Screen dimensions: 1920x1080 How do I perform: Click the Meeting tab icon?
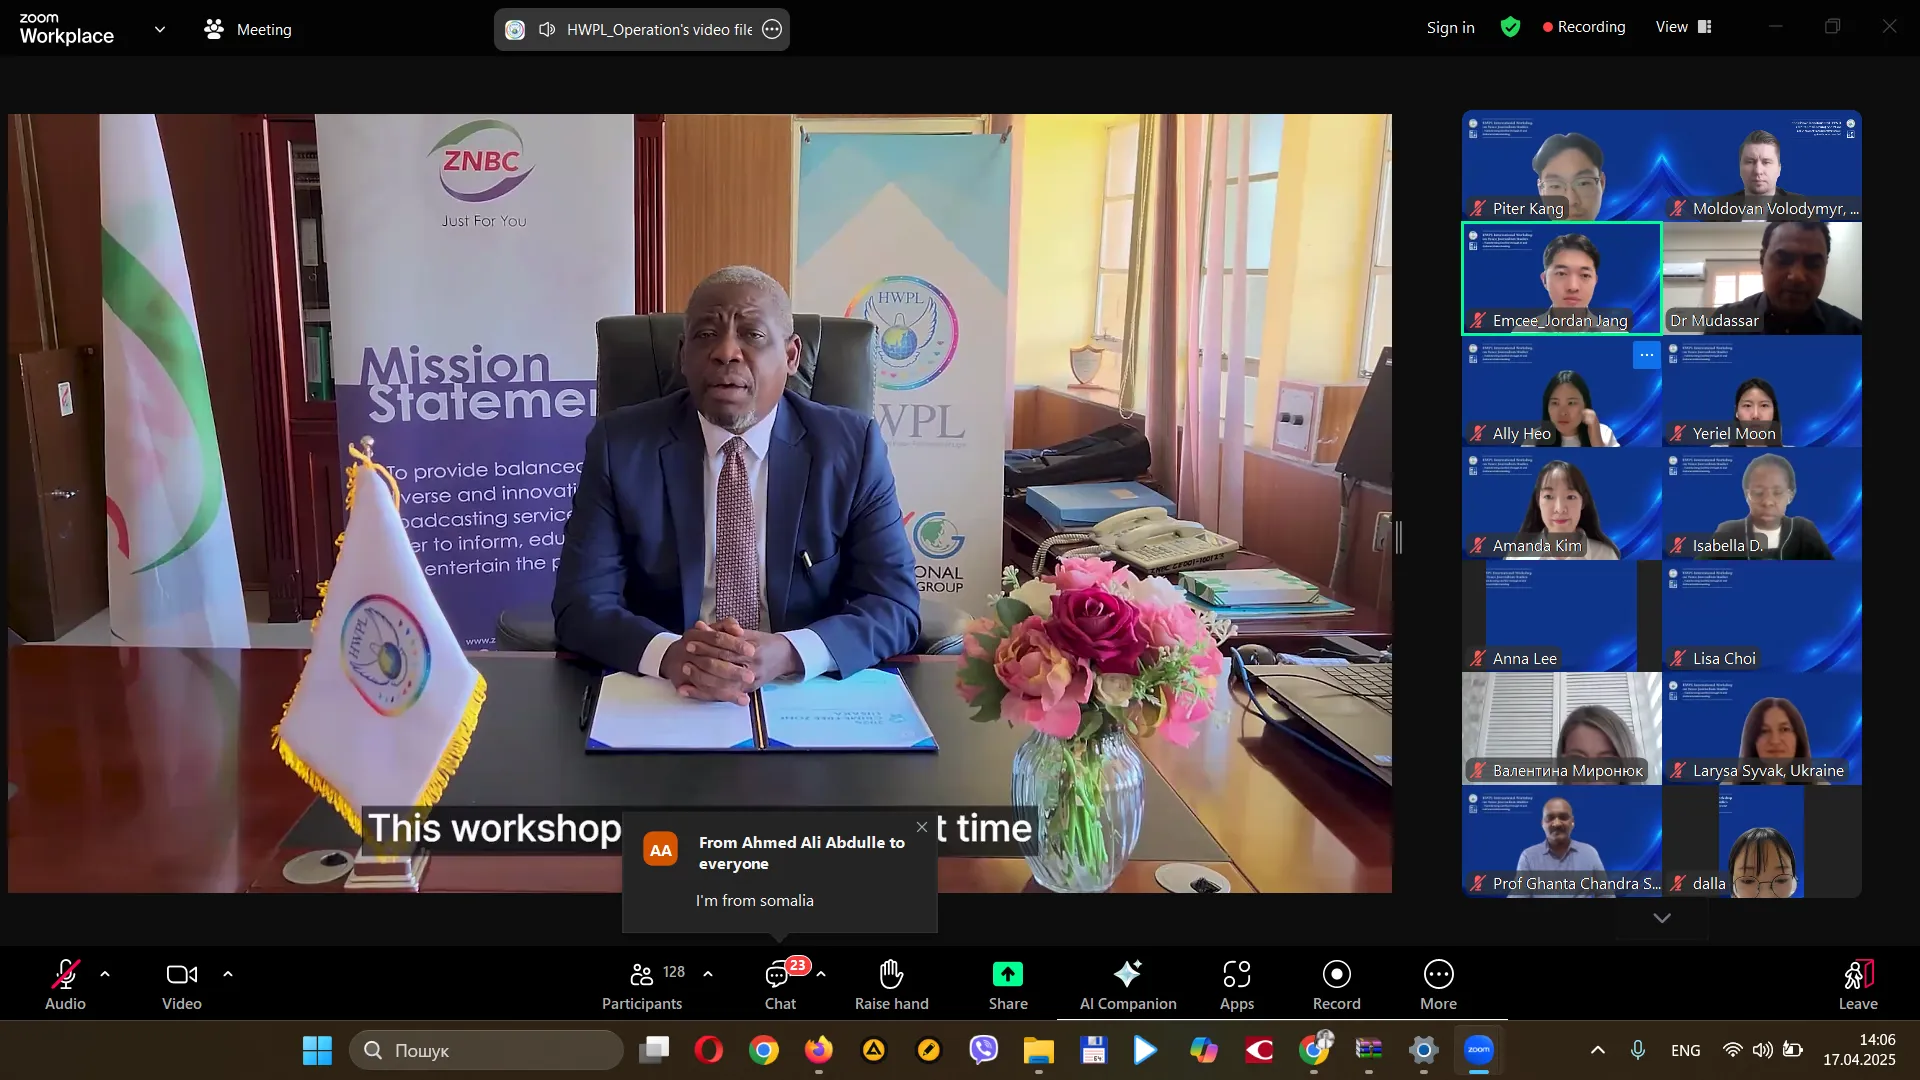click(x=214, y=30)
